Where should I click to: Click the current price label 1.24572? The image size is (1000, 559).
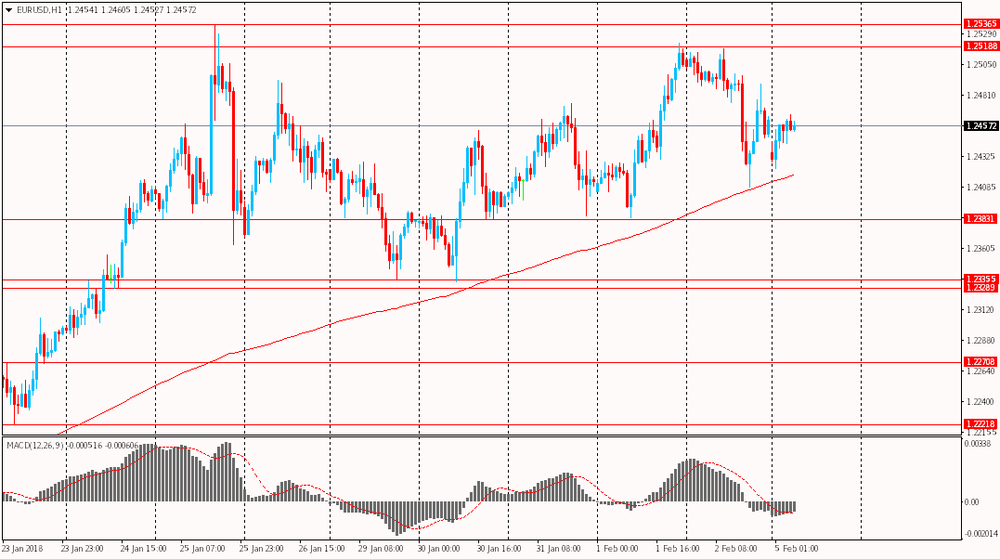(x=981, y=126)
